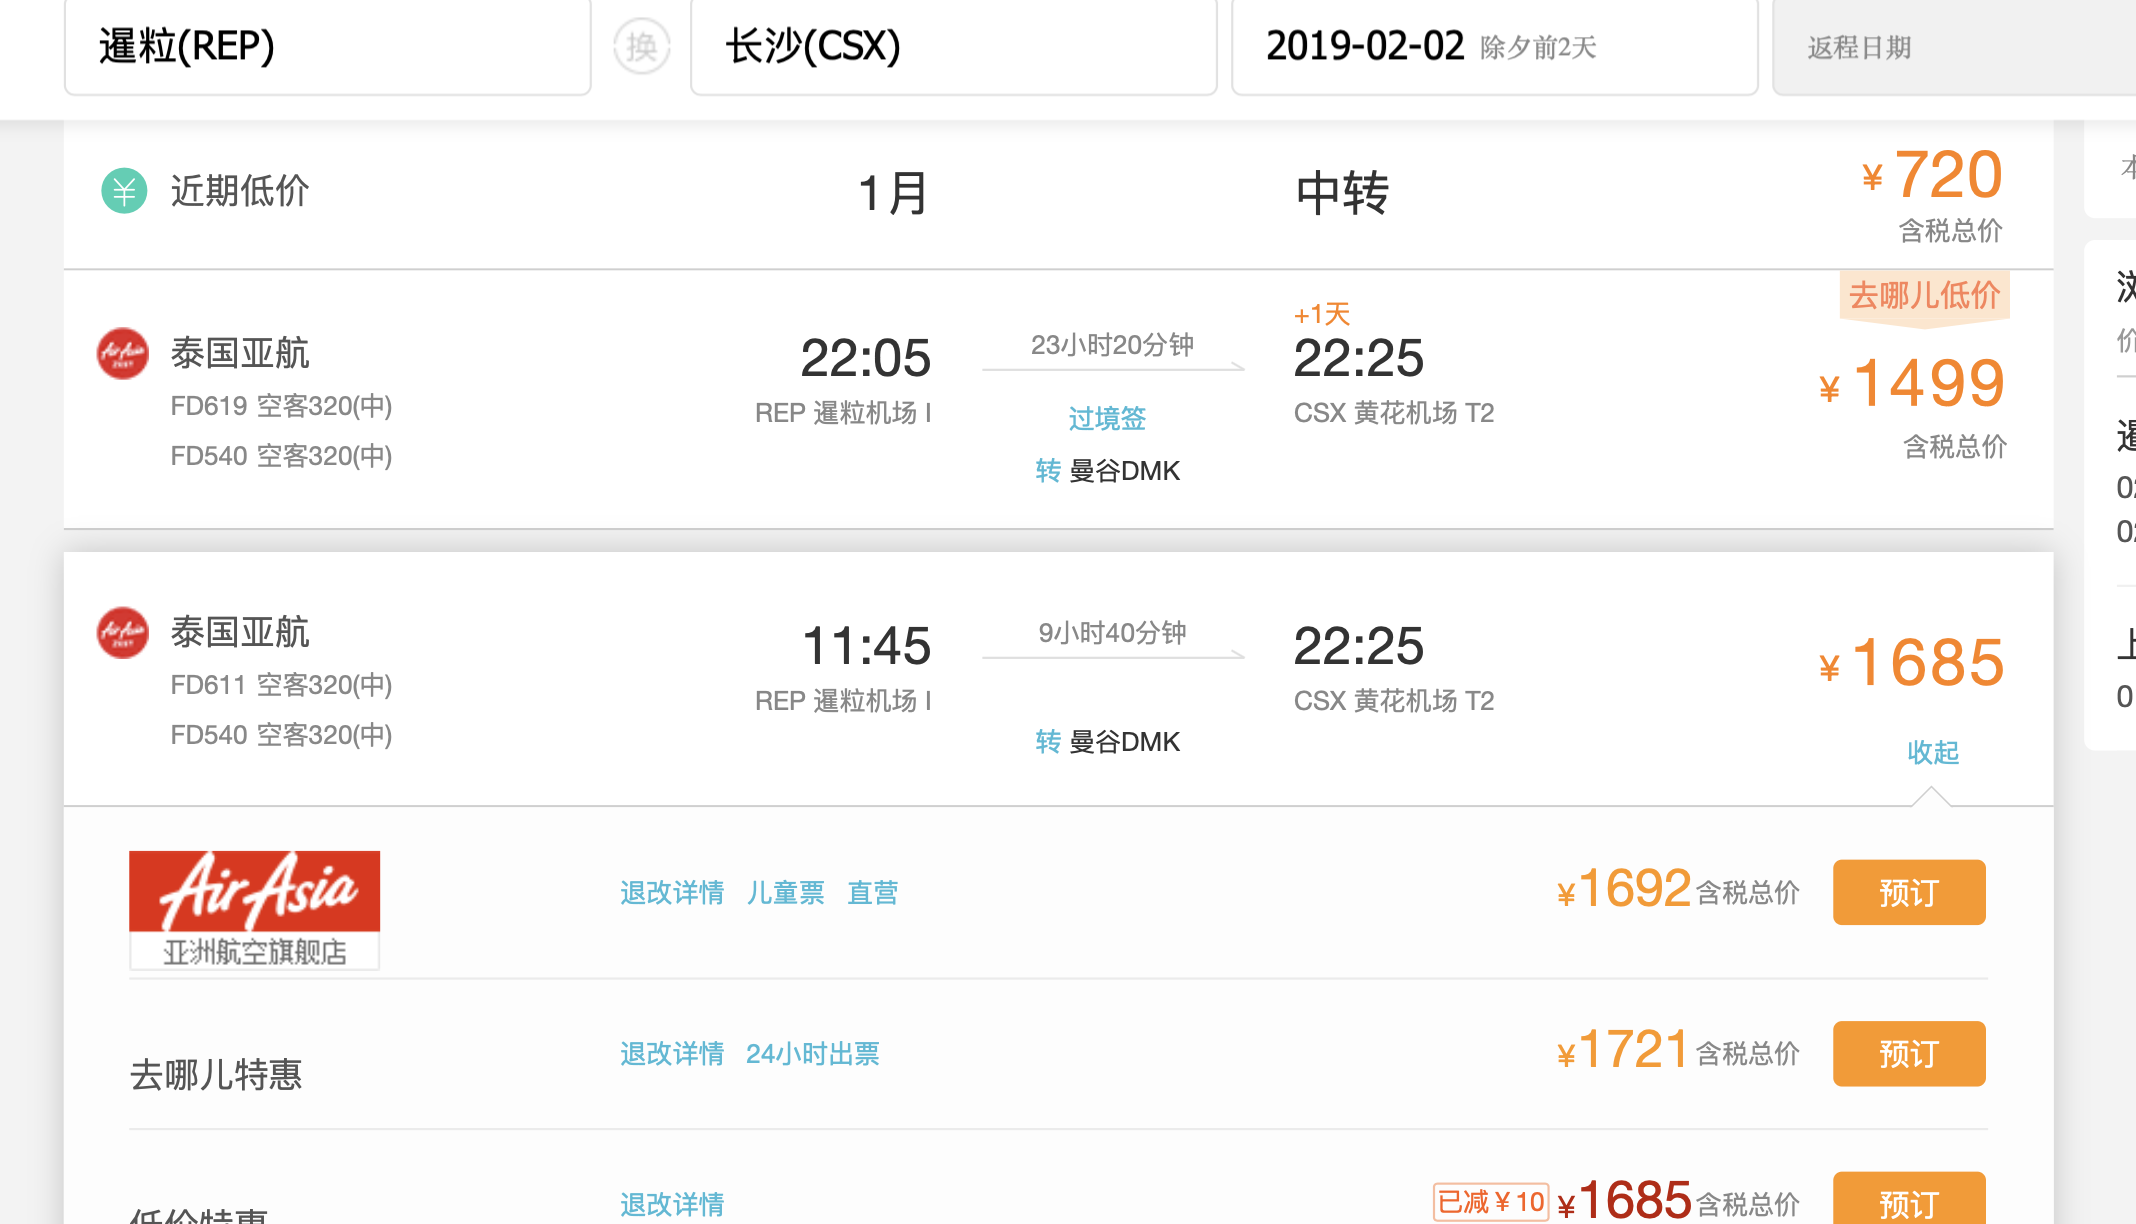Viewport: 2136px width, 1224px height.
Task: Open 退改详情 for the ¥1721 fare
Action: click(671, 1054)
